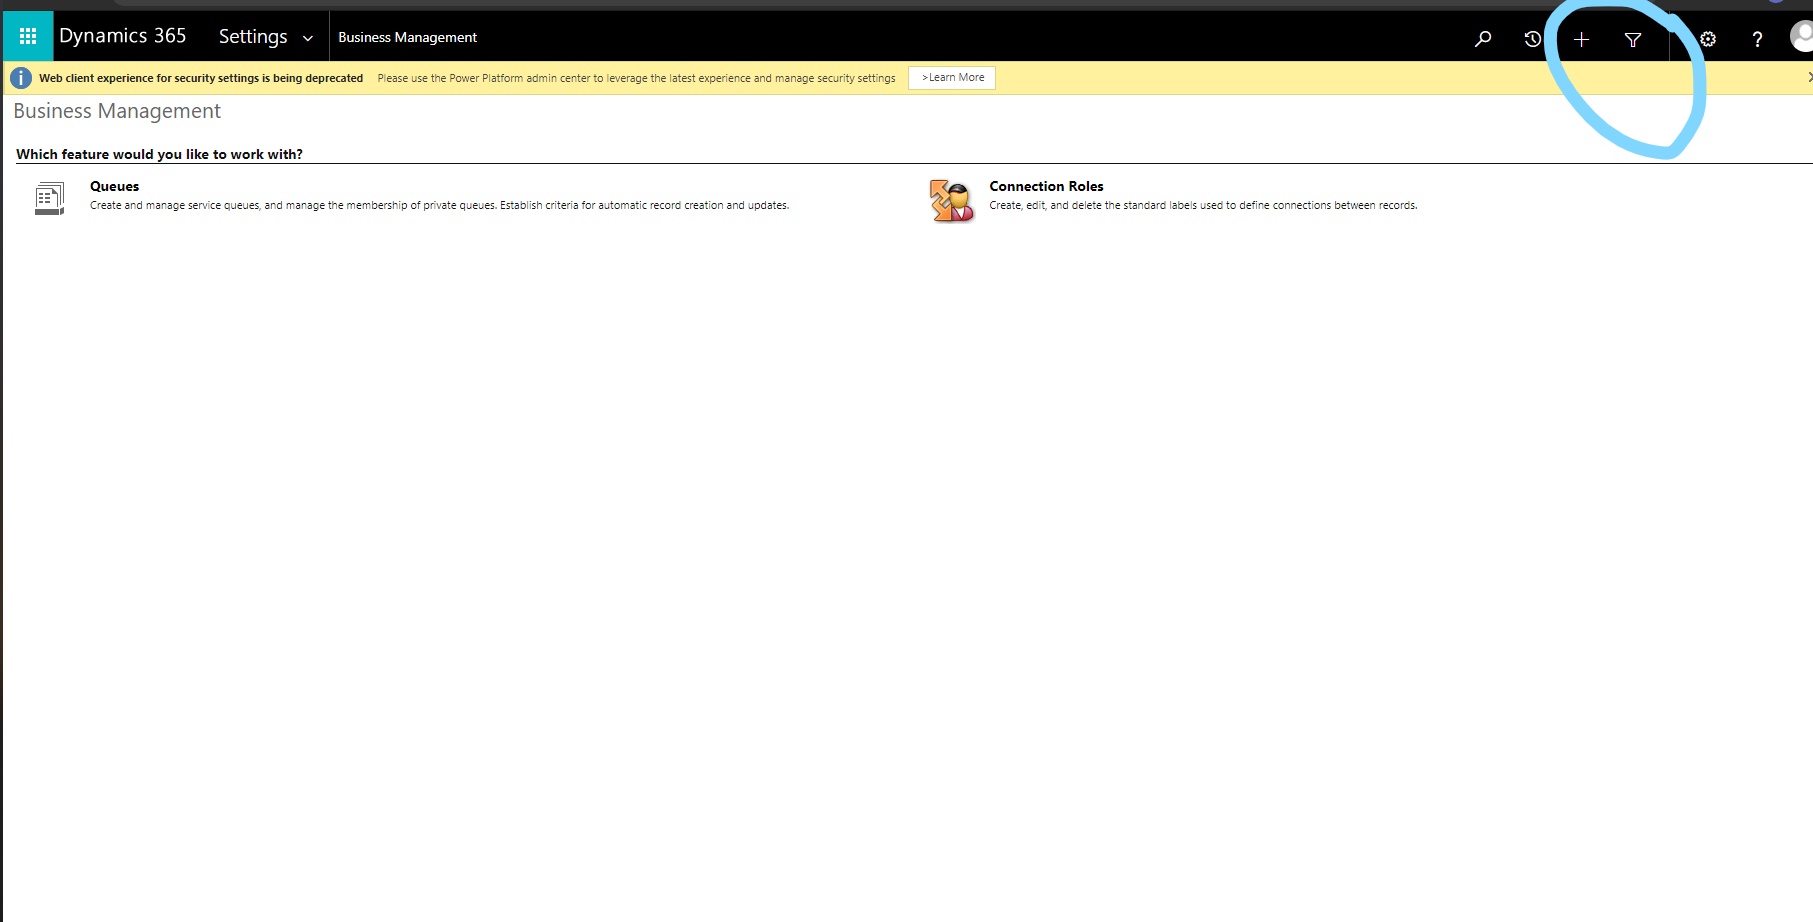Click the Dynamics 365 home link
1813x922 pixels.
tap(123, 35)
